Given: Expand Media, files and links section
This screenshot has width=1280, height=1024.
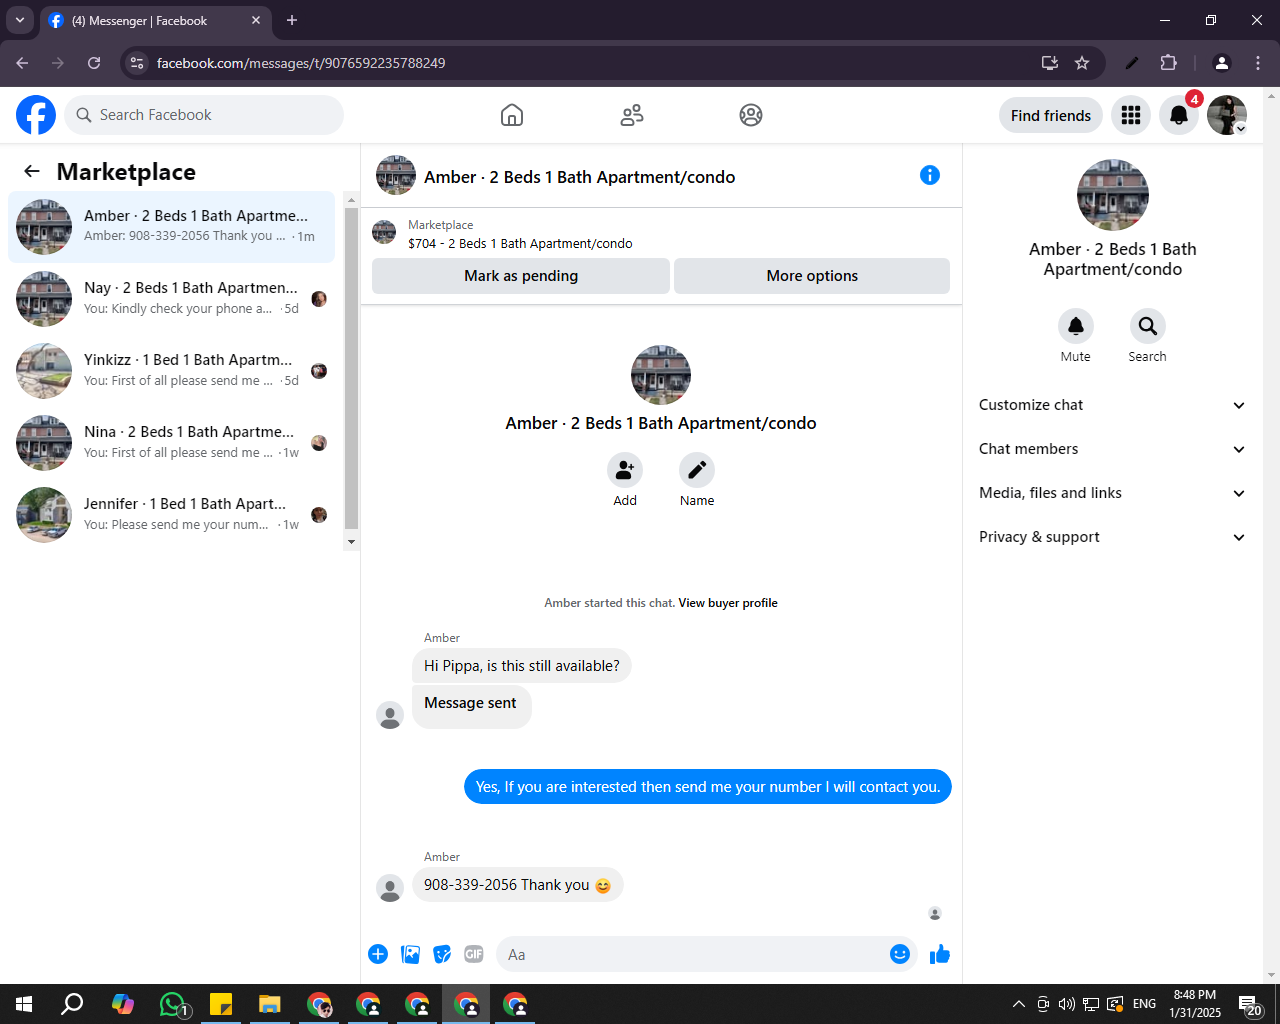Looking at the screenshot, I should [x=1112, y=493].
